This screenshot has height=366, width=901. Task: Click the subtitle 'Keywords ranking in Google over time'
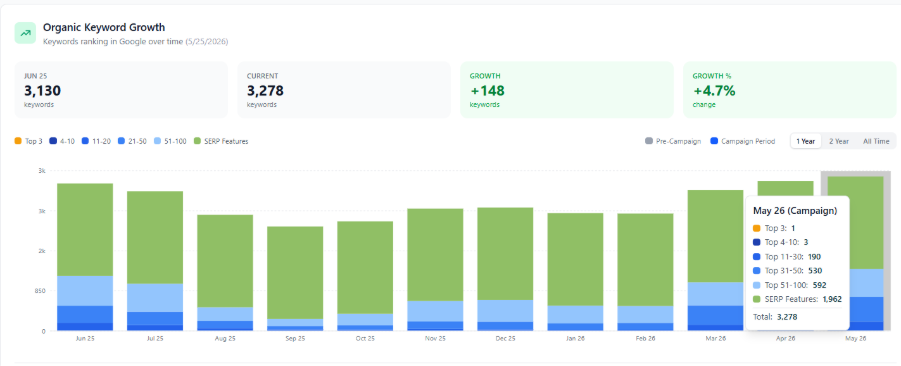[x=113, y=41]
